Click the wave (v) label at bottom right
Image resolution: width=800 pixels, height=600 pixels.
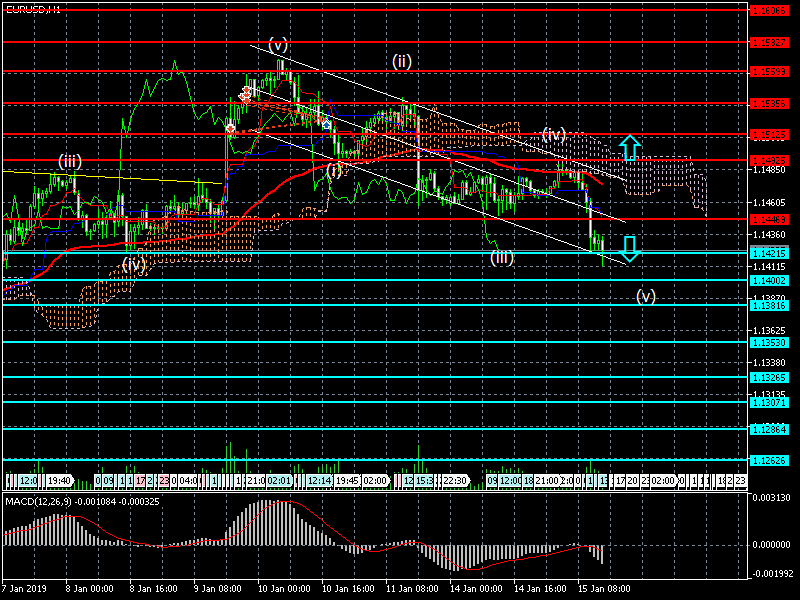[646, 295]
